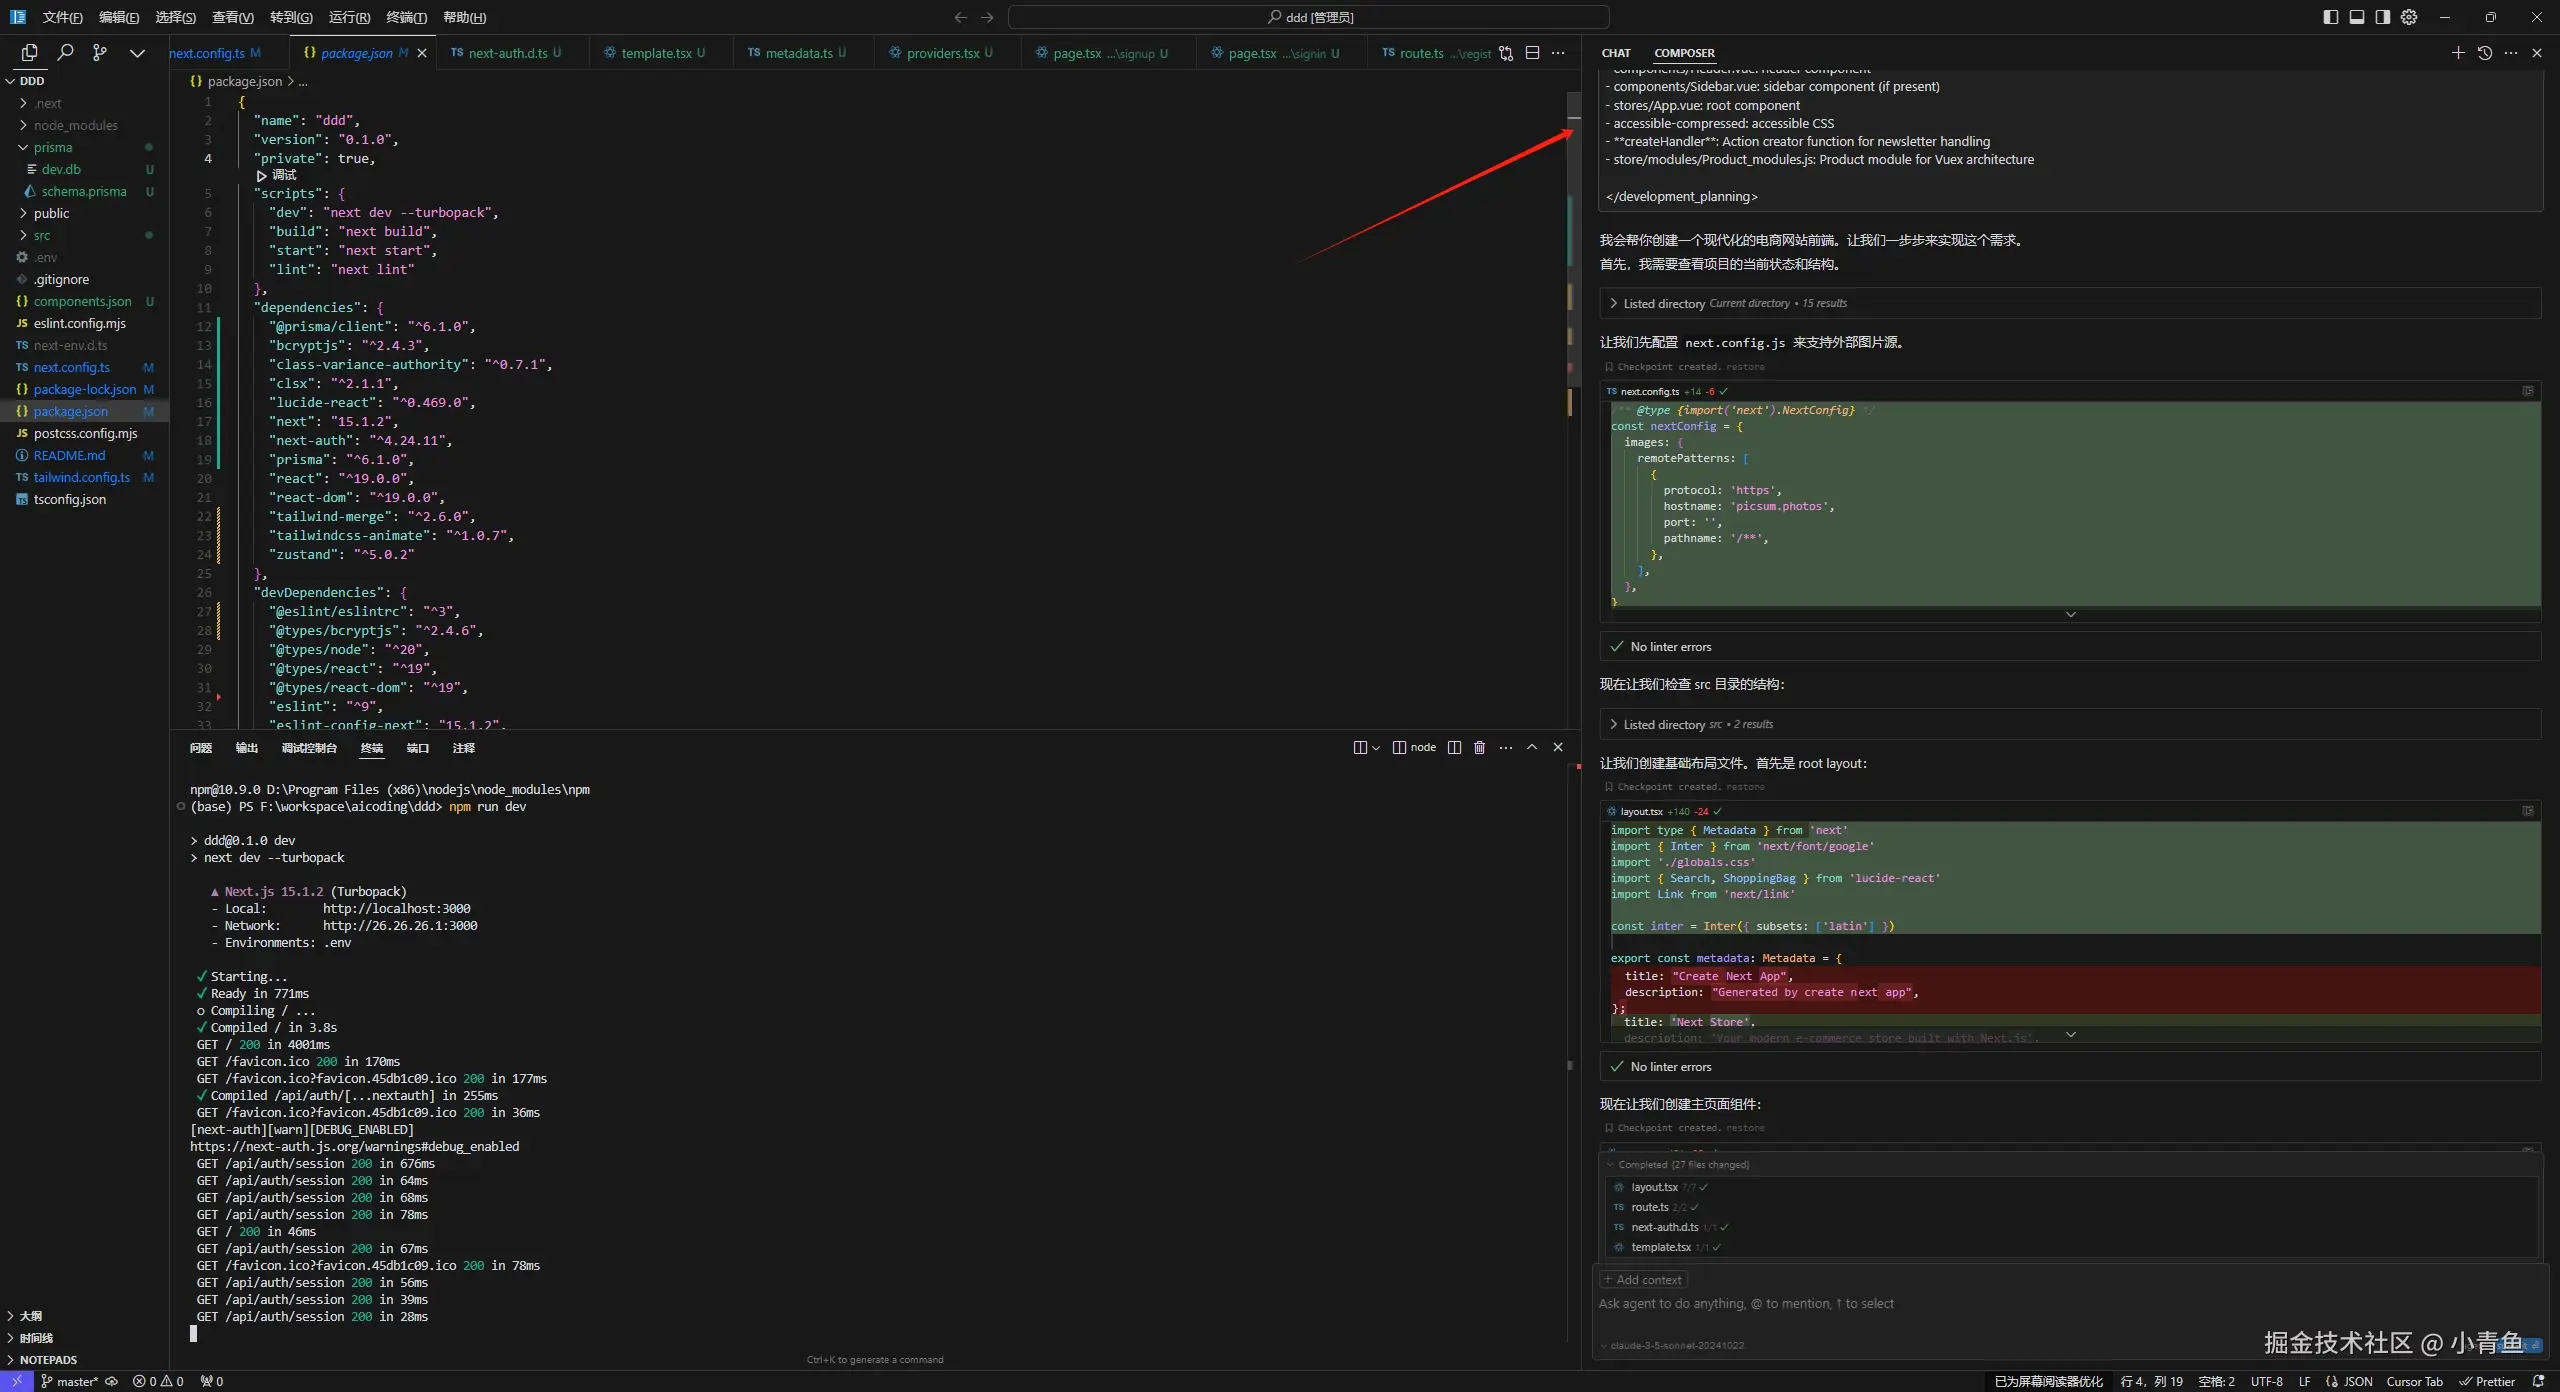The width and height of the screenshot is (2560, 1392).
Task: Show composer history clock icon
Action: click(2485, 53)
